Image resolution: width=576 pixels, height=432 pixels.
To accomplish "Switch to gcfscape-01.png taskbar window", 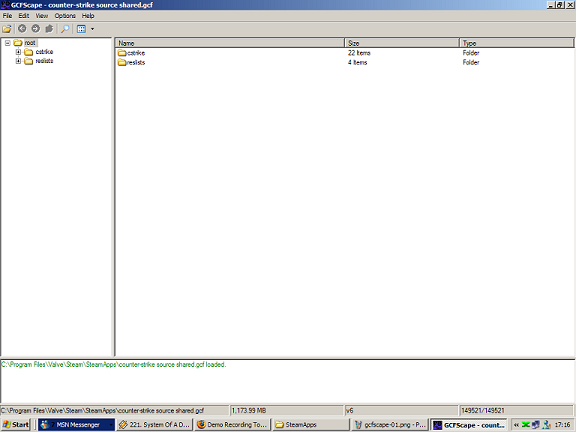I will point(389,425).
